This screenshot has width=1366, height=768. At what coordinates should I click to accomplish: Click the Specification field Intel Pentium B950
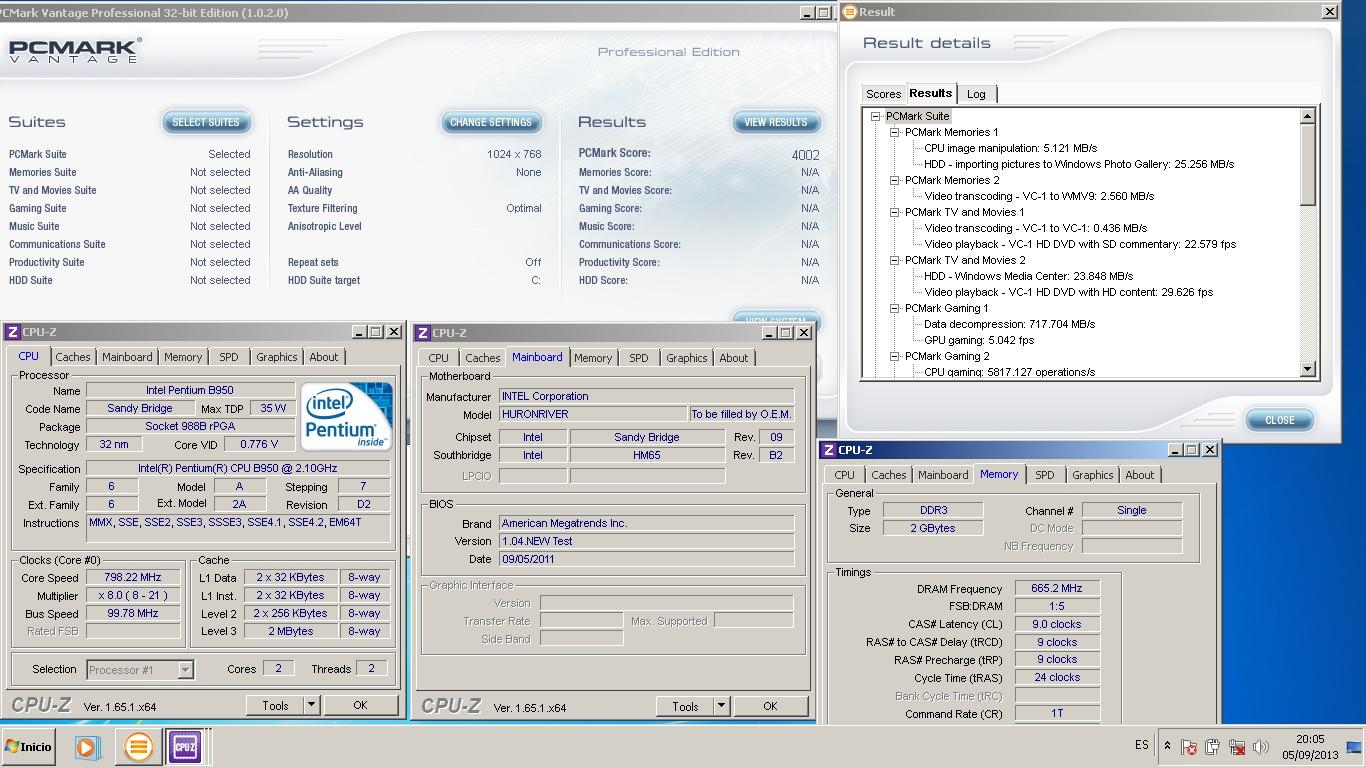238,468
